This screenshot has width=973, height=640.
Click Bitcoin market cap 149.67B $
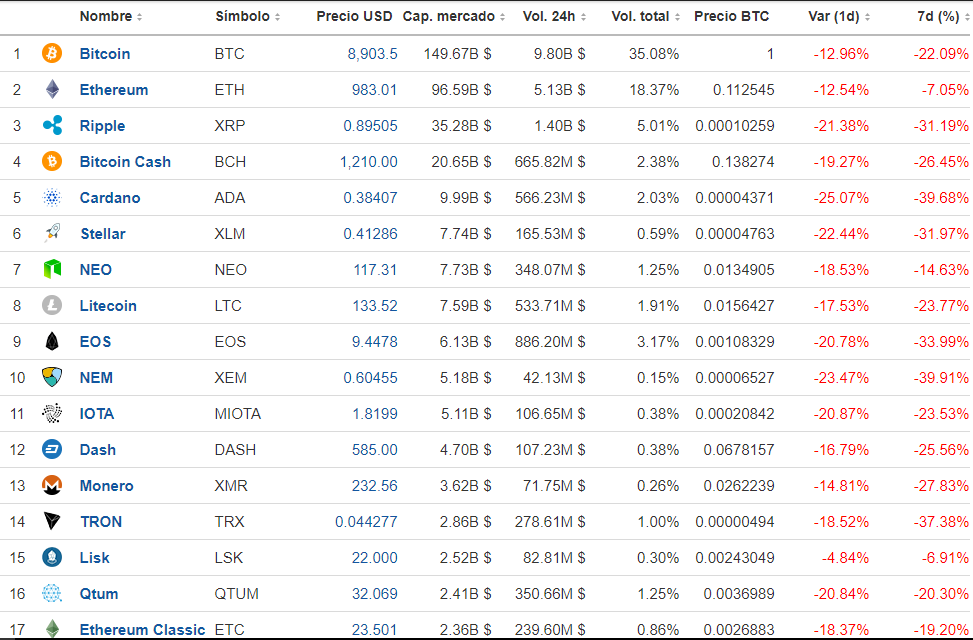(x=457, y=54)
